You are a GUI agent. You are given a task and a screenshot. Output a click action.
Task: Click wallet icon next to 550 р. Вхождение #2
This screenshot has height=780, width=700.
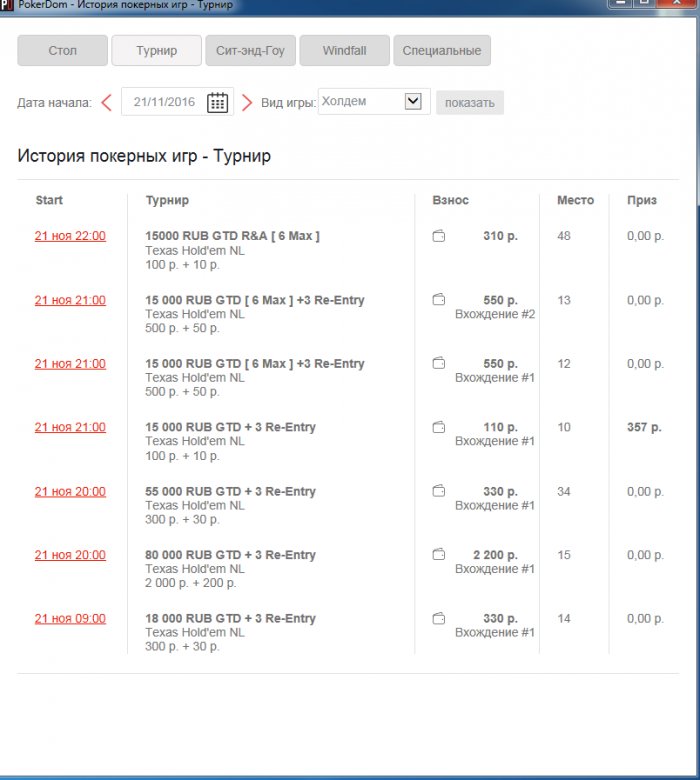tap(439, 299)
